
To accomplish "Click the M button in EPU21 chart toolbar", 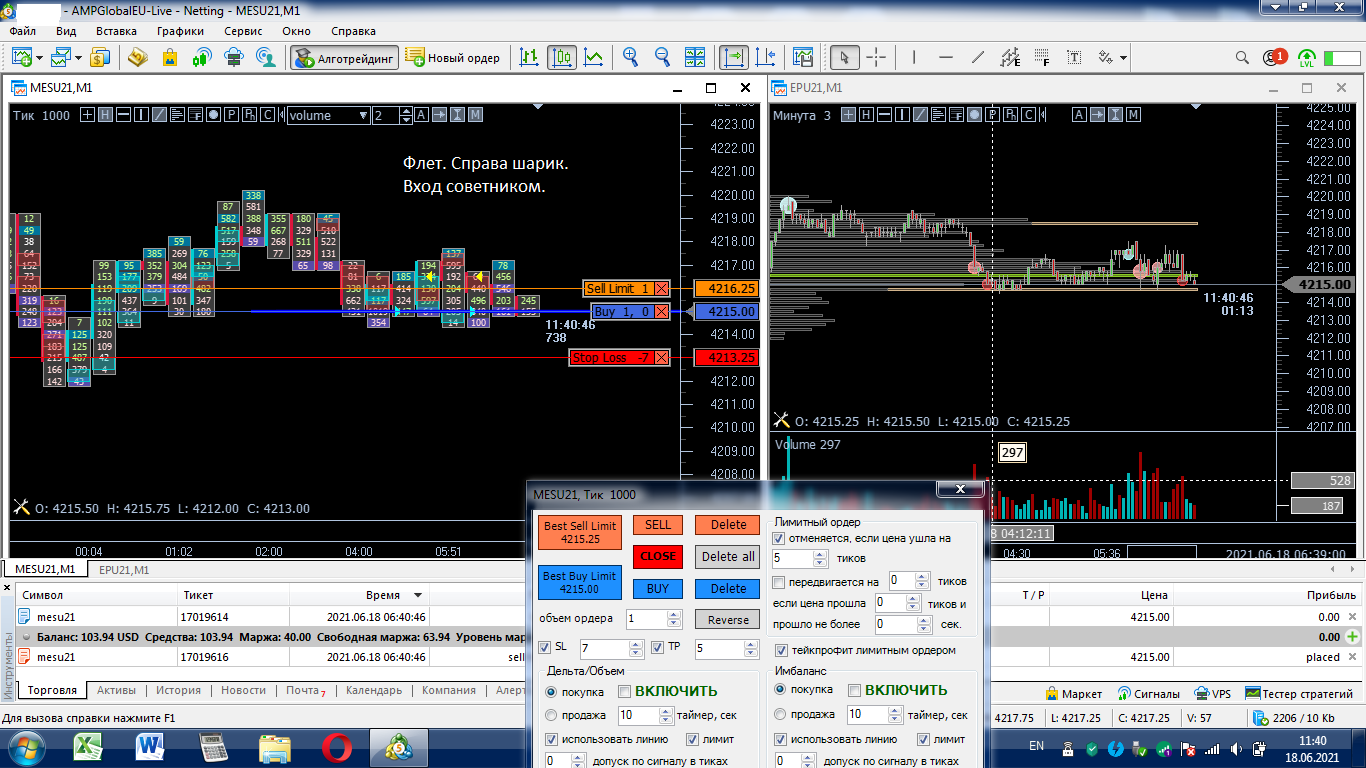I will click(x=1134, y=115).
